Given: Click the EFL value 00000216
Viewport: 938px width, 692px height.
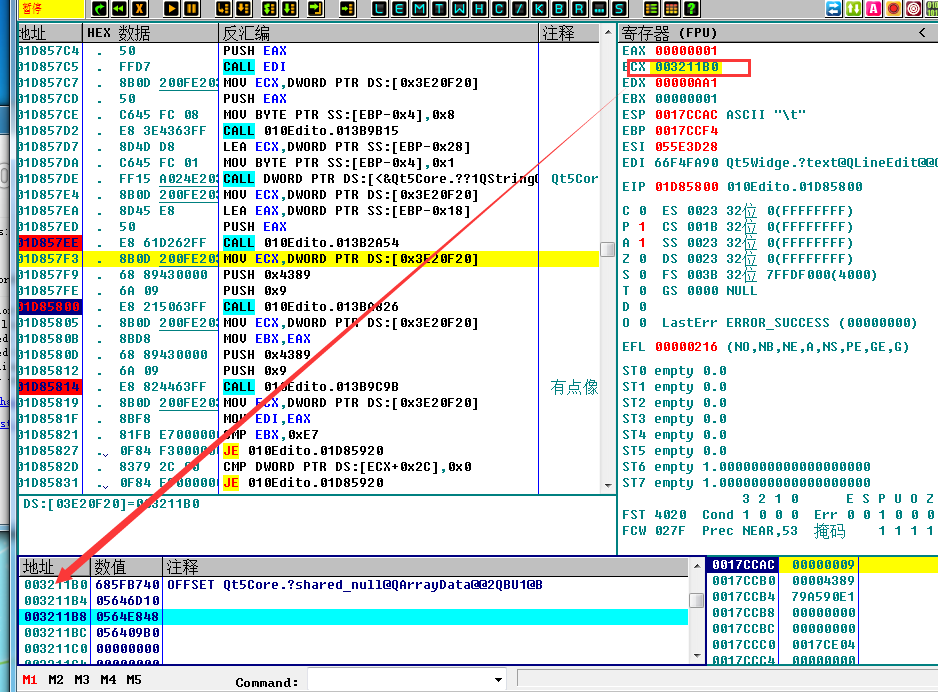Looking at the screenshot, I should click(x=686, y=347).
